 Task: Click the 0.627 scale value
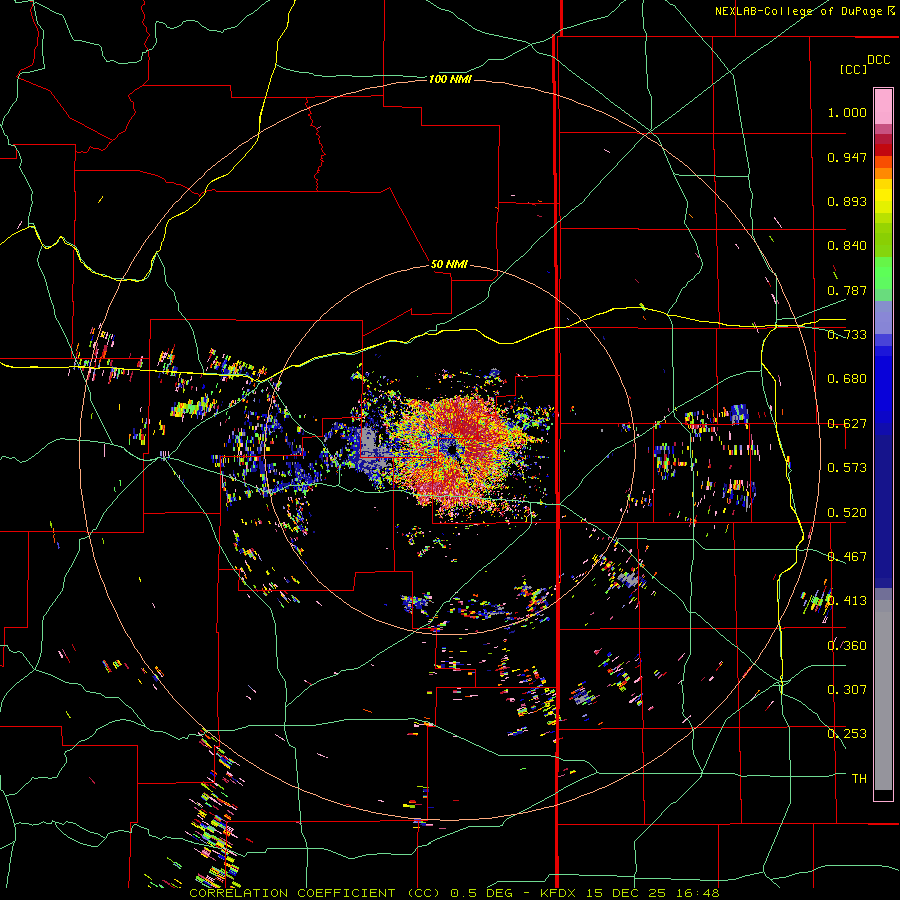tap(847, 424)
